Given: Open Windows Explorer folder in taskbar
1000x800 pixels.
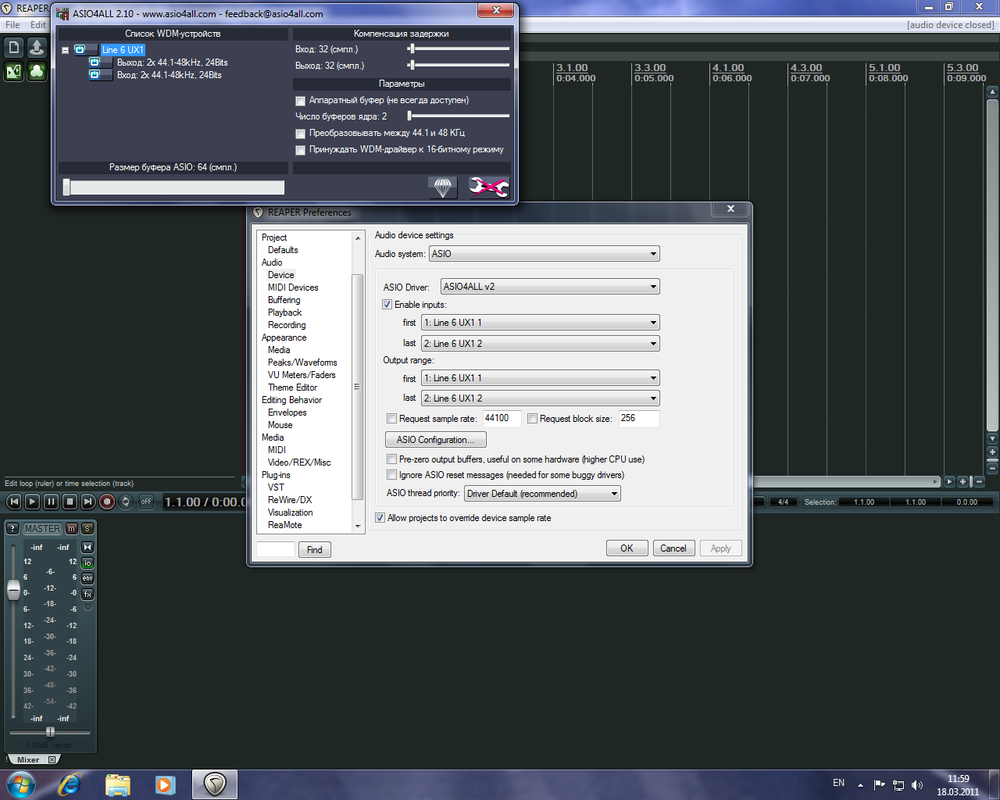Looking at the screenshot, I should pos(117,784).
